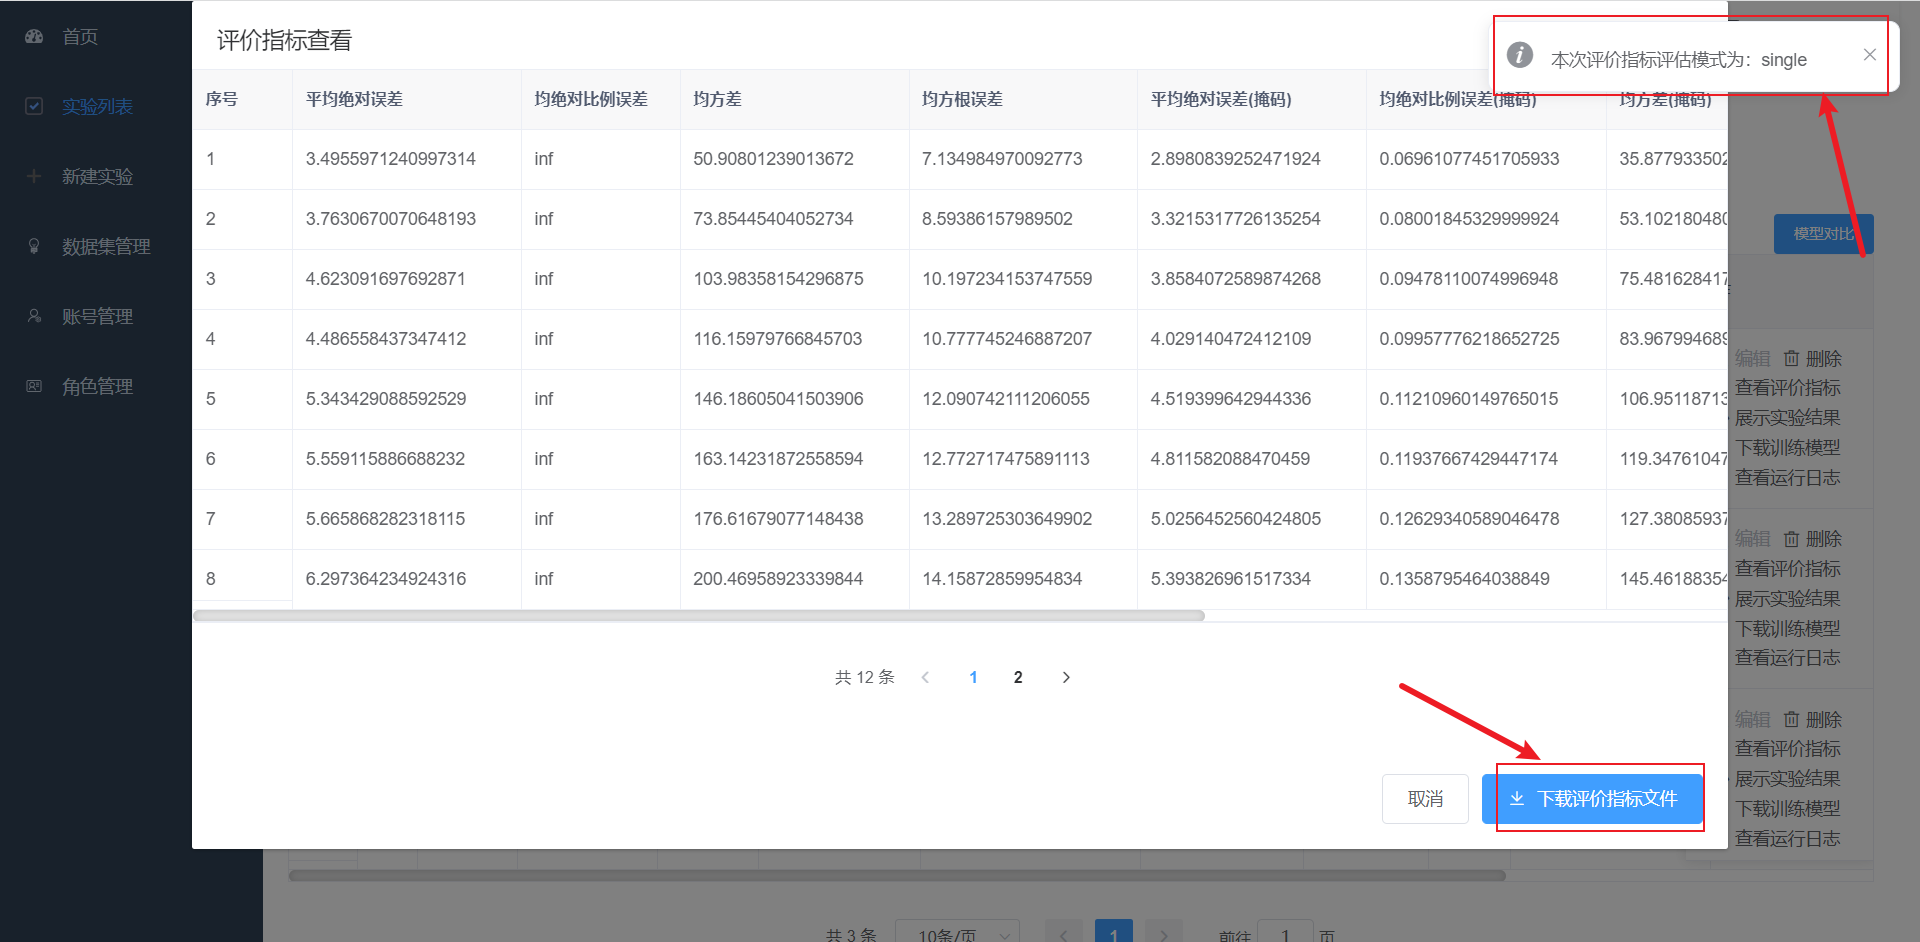Click the value 13.289725303649902
The height and width of the screenshot is (942, 1920).
1007,519
